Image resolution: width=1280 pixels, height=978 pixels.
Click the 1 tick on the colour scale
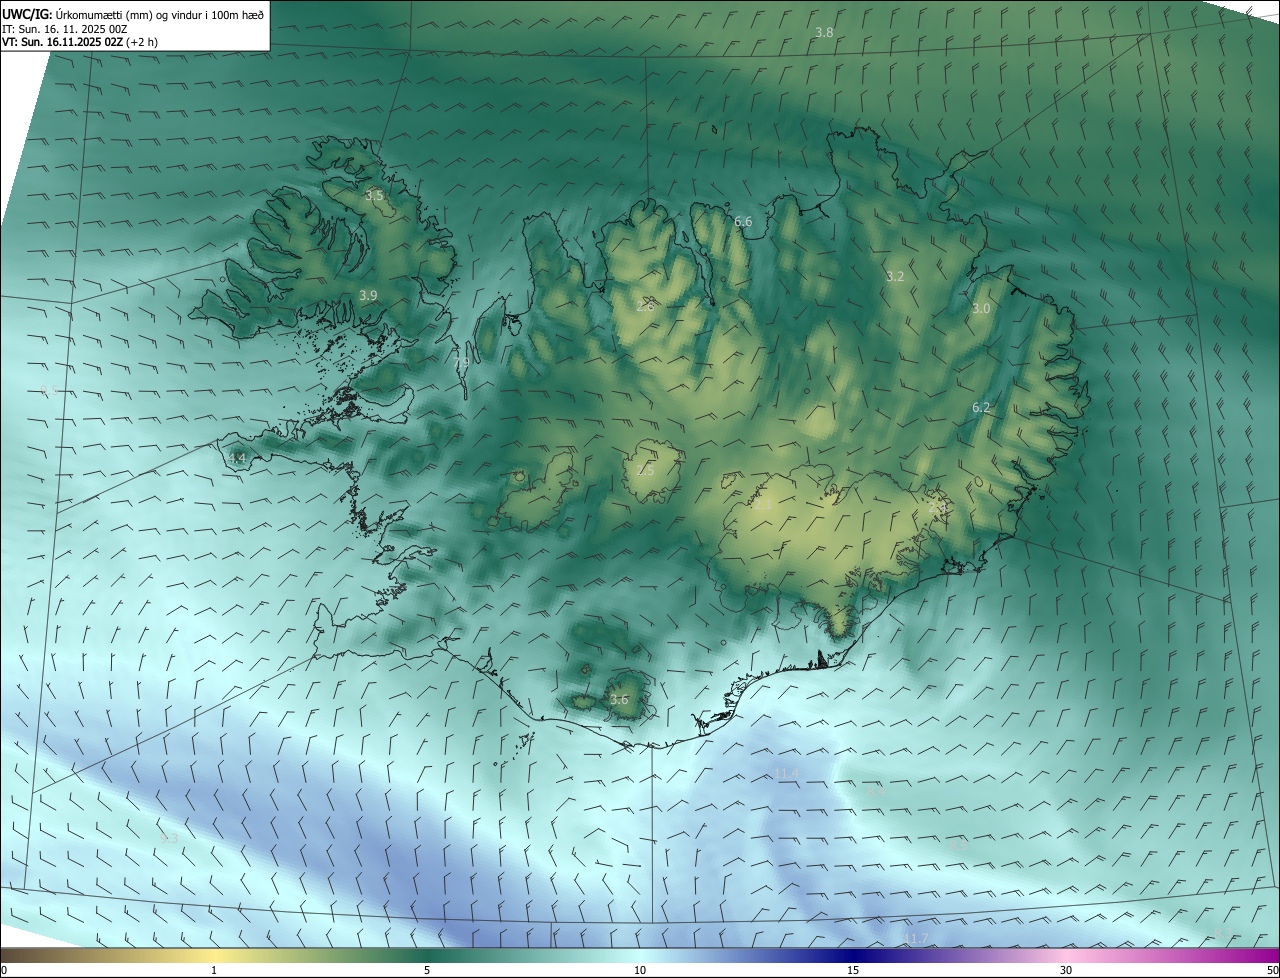[214, 971]
